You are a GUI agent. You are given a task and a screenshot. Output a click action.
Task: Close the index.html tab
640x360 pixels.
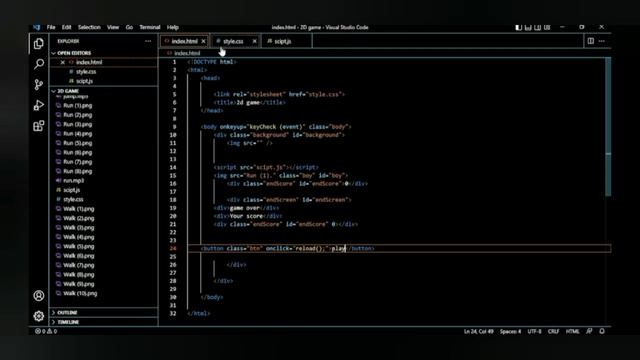click(x=203, y=41)
